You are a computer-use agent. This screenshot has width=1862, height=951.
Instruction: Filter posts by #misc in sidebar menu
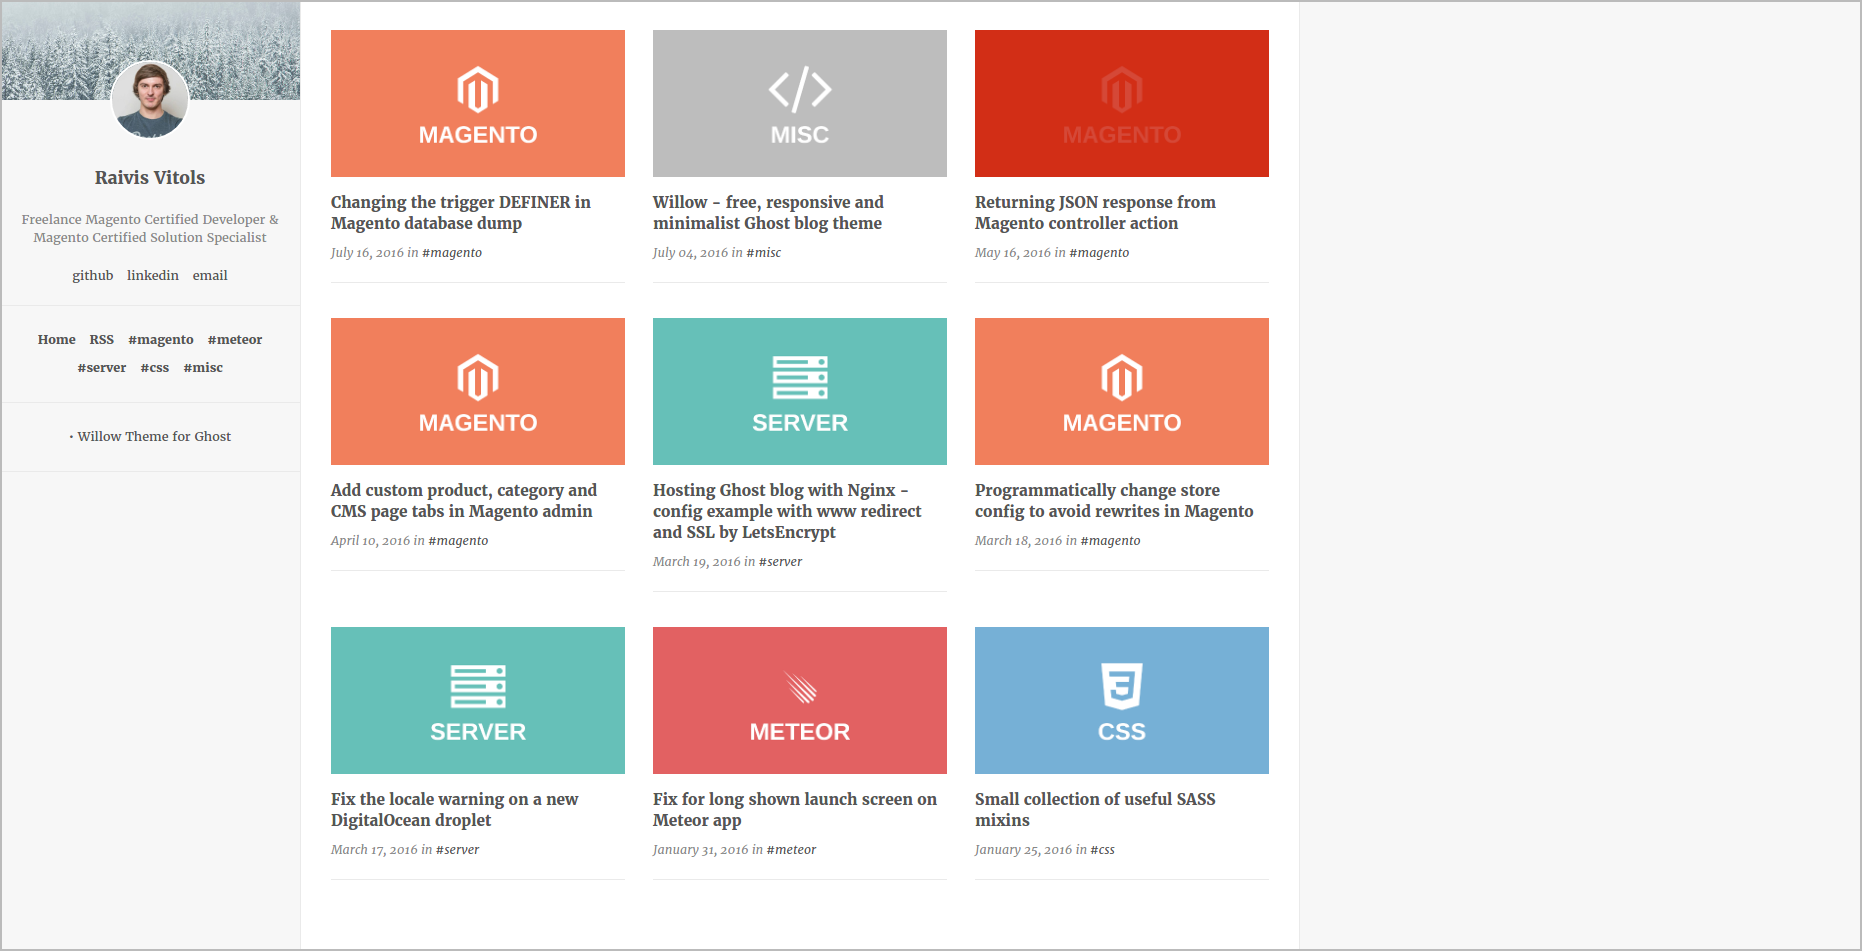tap(203, 368)
